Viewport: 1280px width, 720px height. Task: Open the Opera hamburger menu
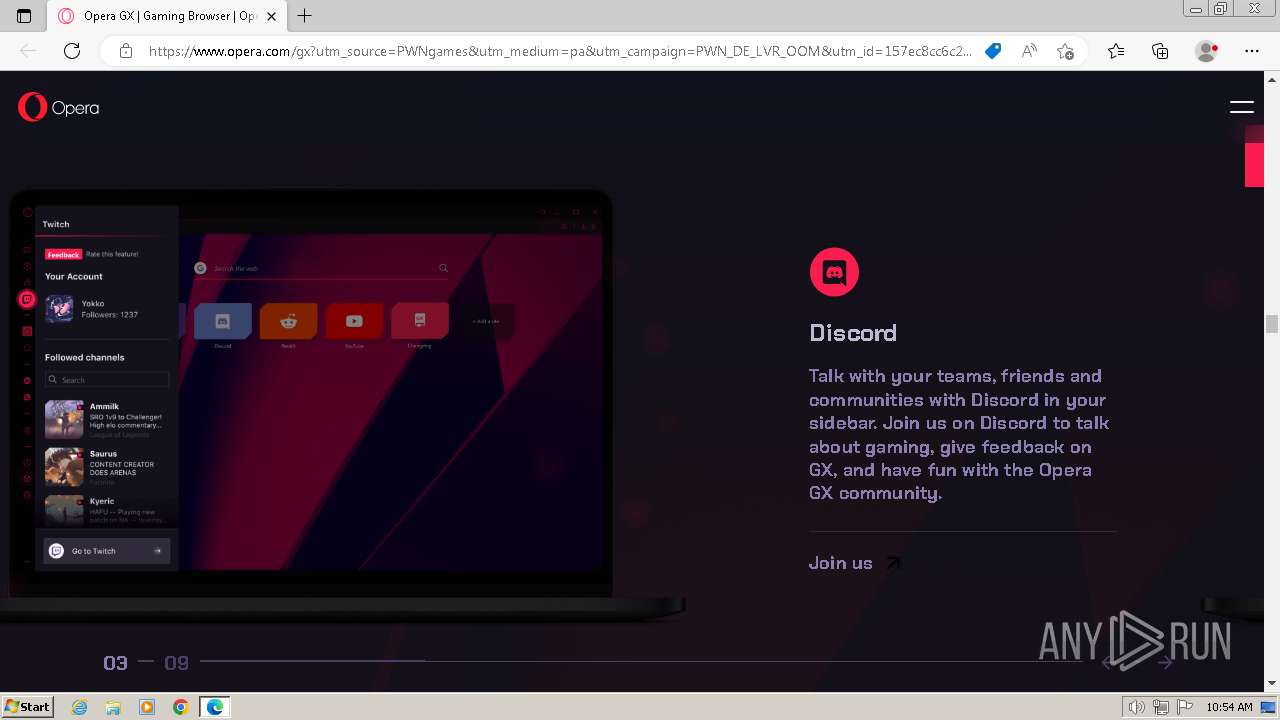click(x=1241, y=107)
